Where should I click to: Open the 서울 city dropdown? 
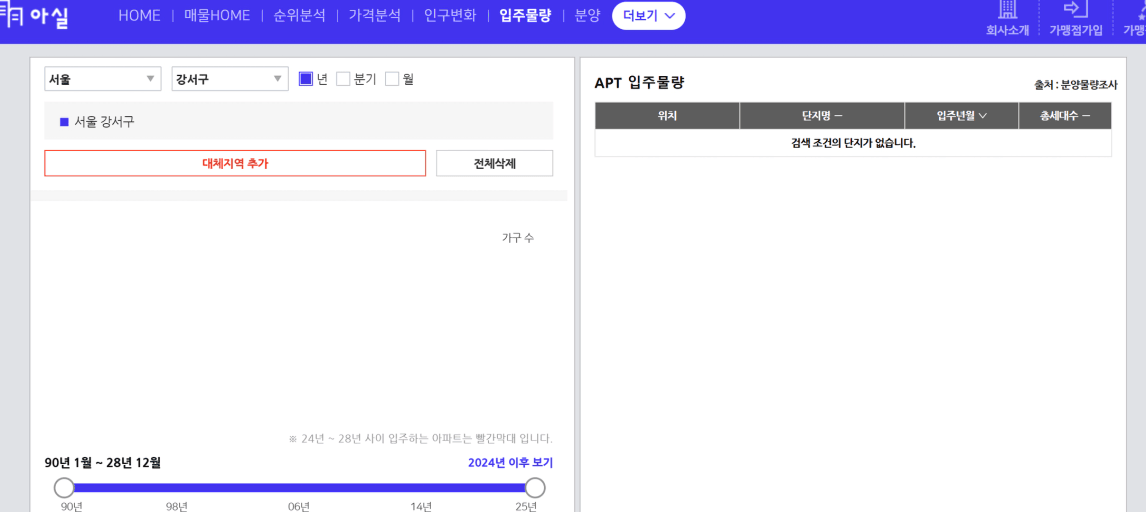(x=103, y=79)
